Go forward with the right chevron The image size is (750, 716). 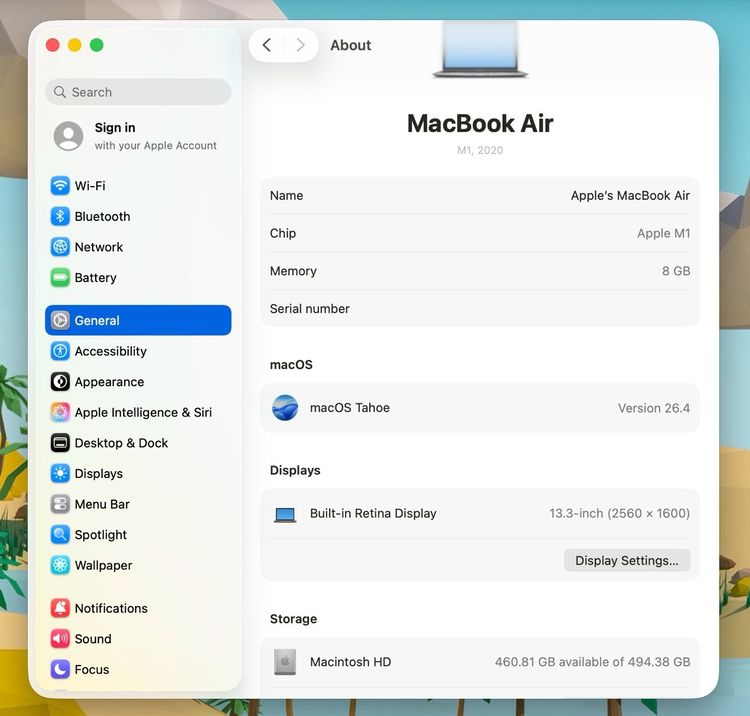300,45
